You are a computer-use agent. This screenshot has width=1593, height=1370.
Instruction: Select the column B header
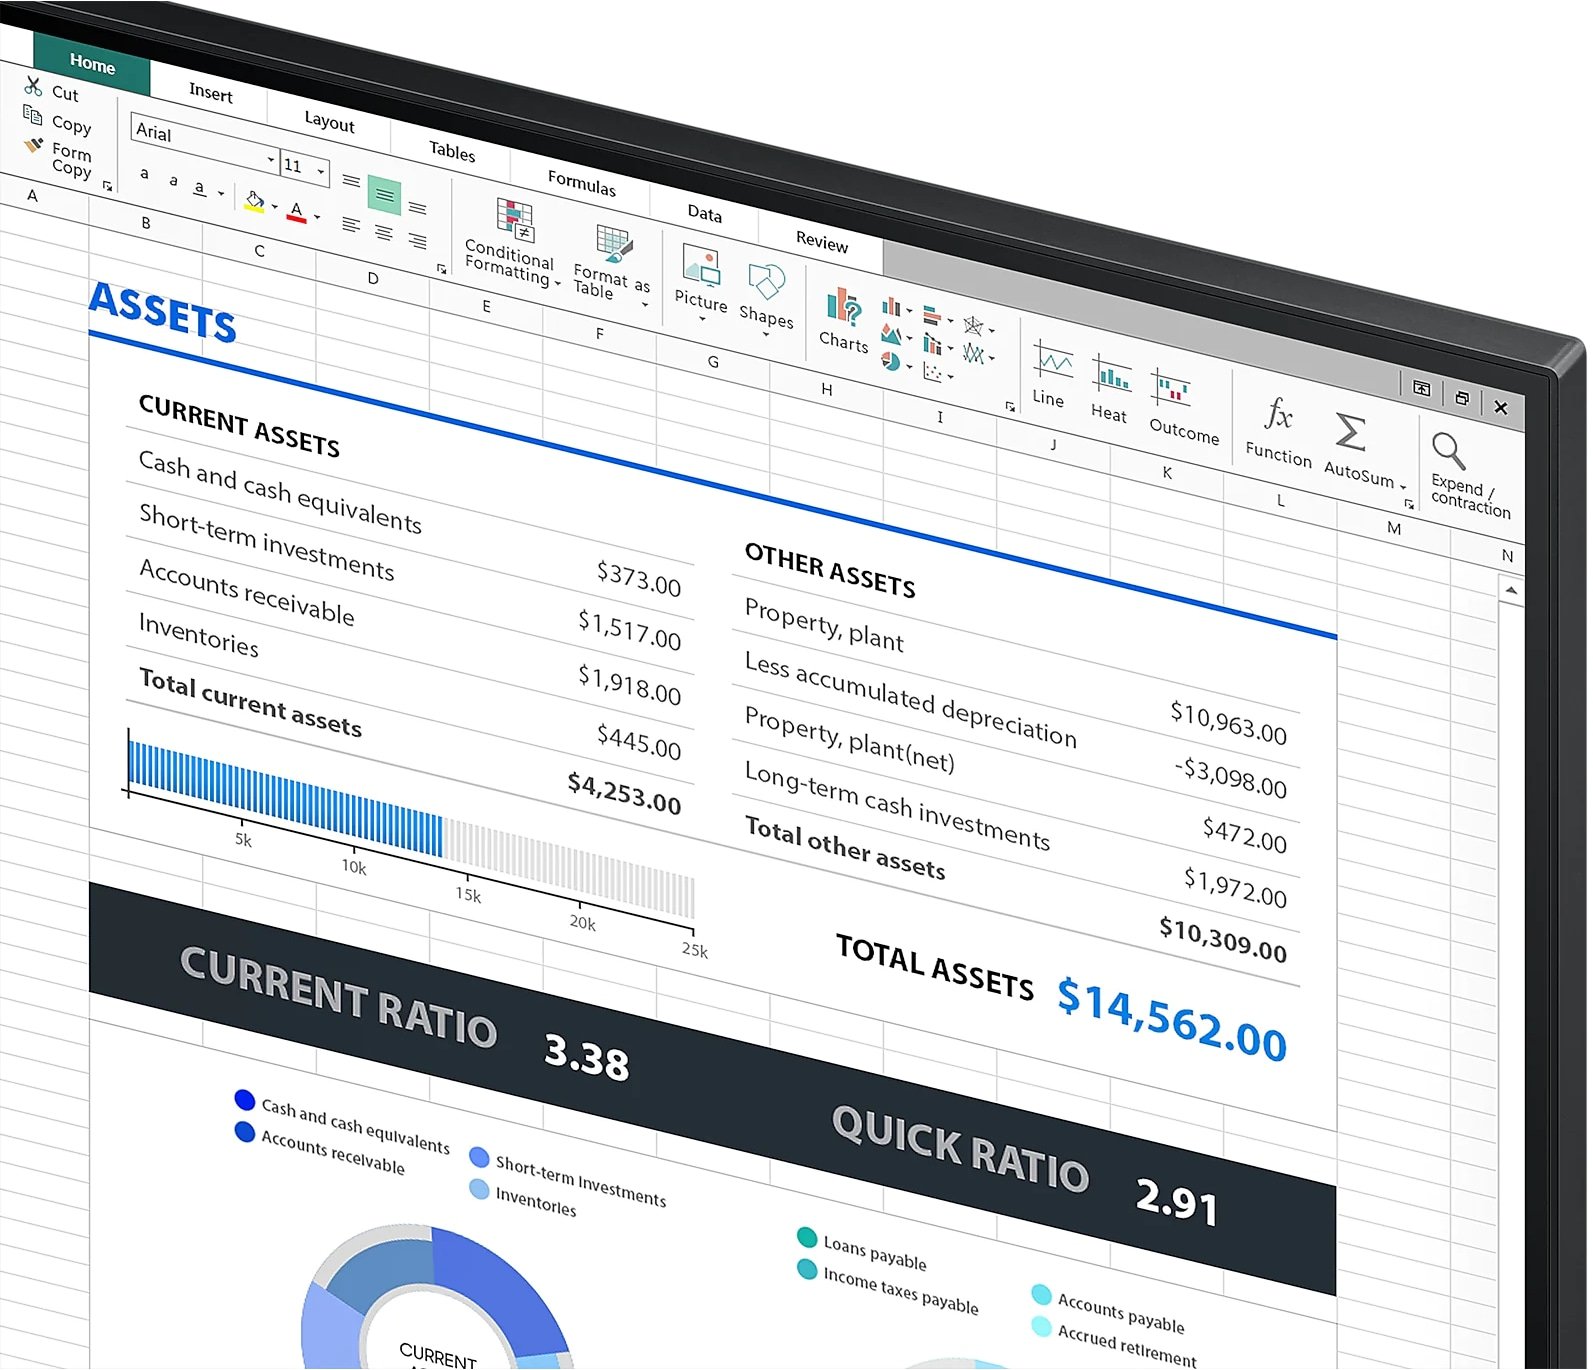pyautogui.click(x=146, y=223)
